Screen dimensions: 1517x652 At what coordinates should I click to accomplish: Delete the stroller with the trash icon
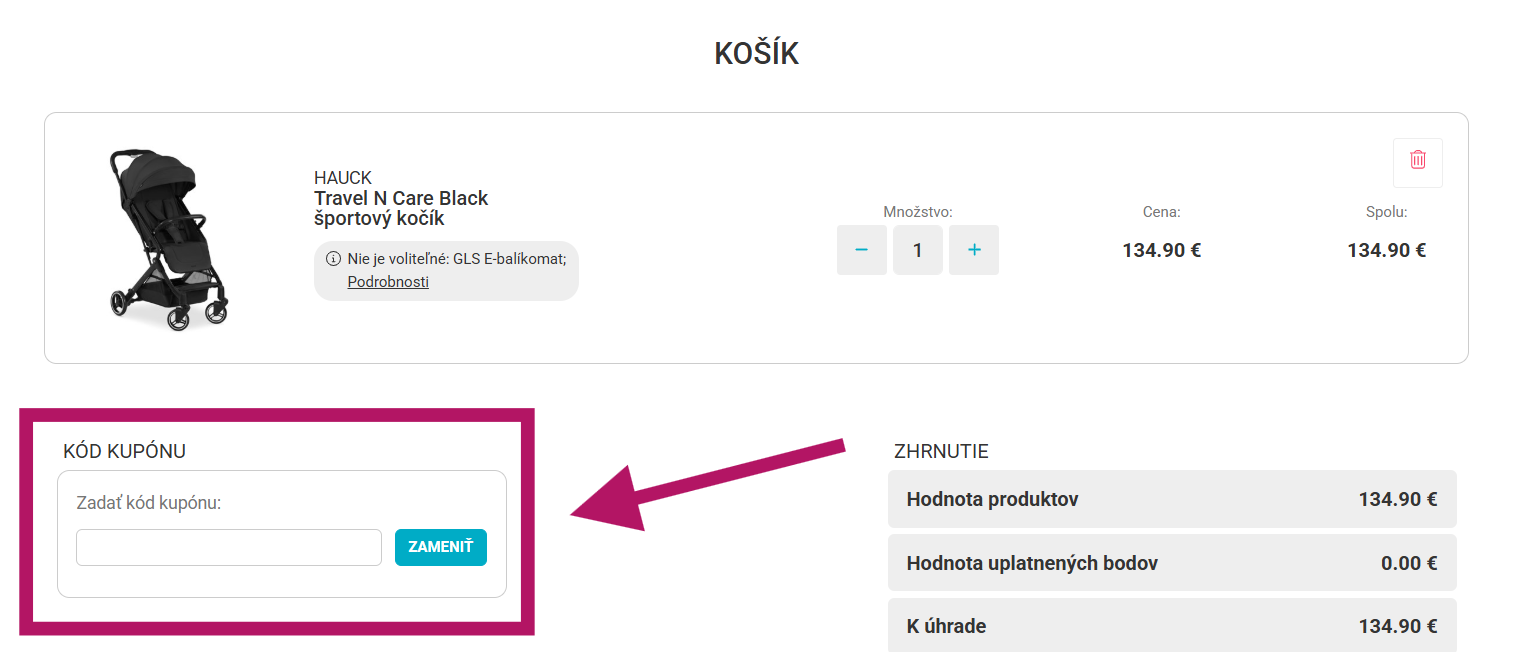(1417, 160)
